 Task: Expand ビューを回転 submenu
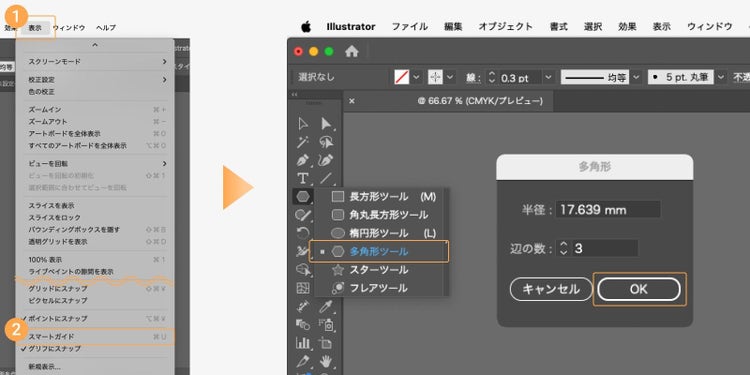pos(95,164)
